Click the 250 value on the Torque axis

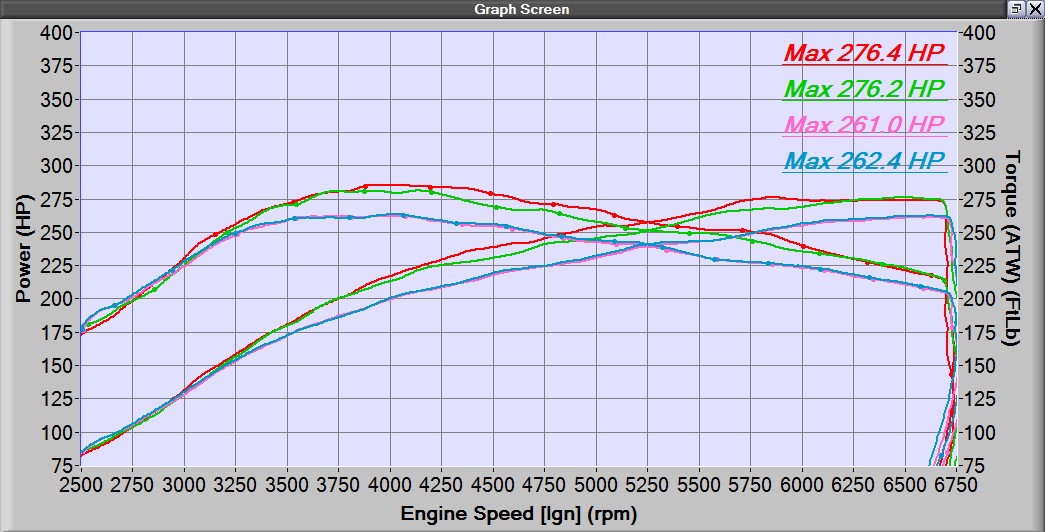coord(978,233)
